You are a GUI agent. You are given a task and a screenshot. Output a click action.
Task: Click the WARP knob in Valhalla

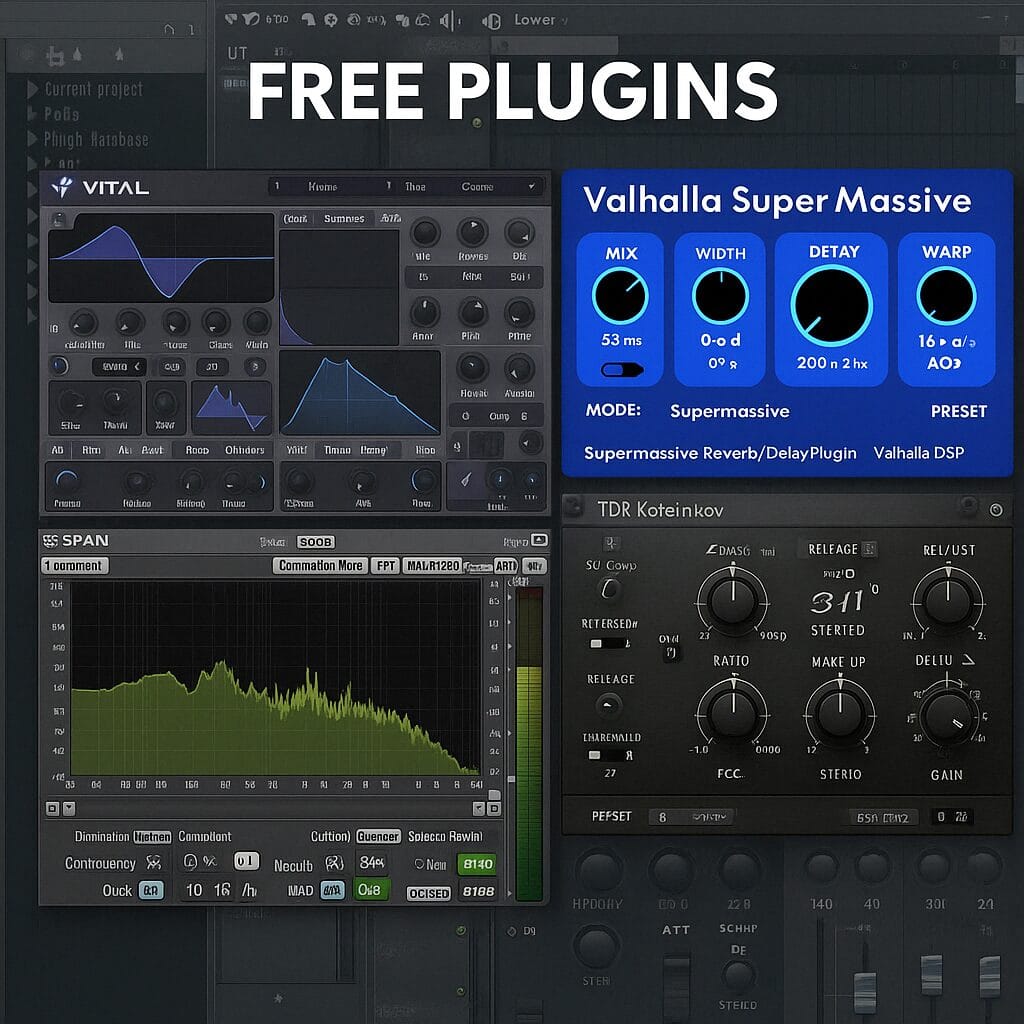click(946, 296)
